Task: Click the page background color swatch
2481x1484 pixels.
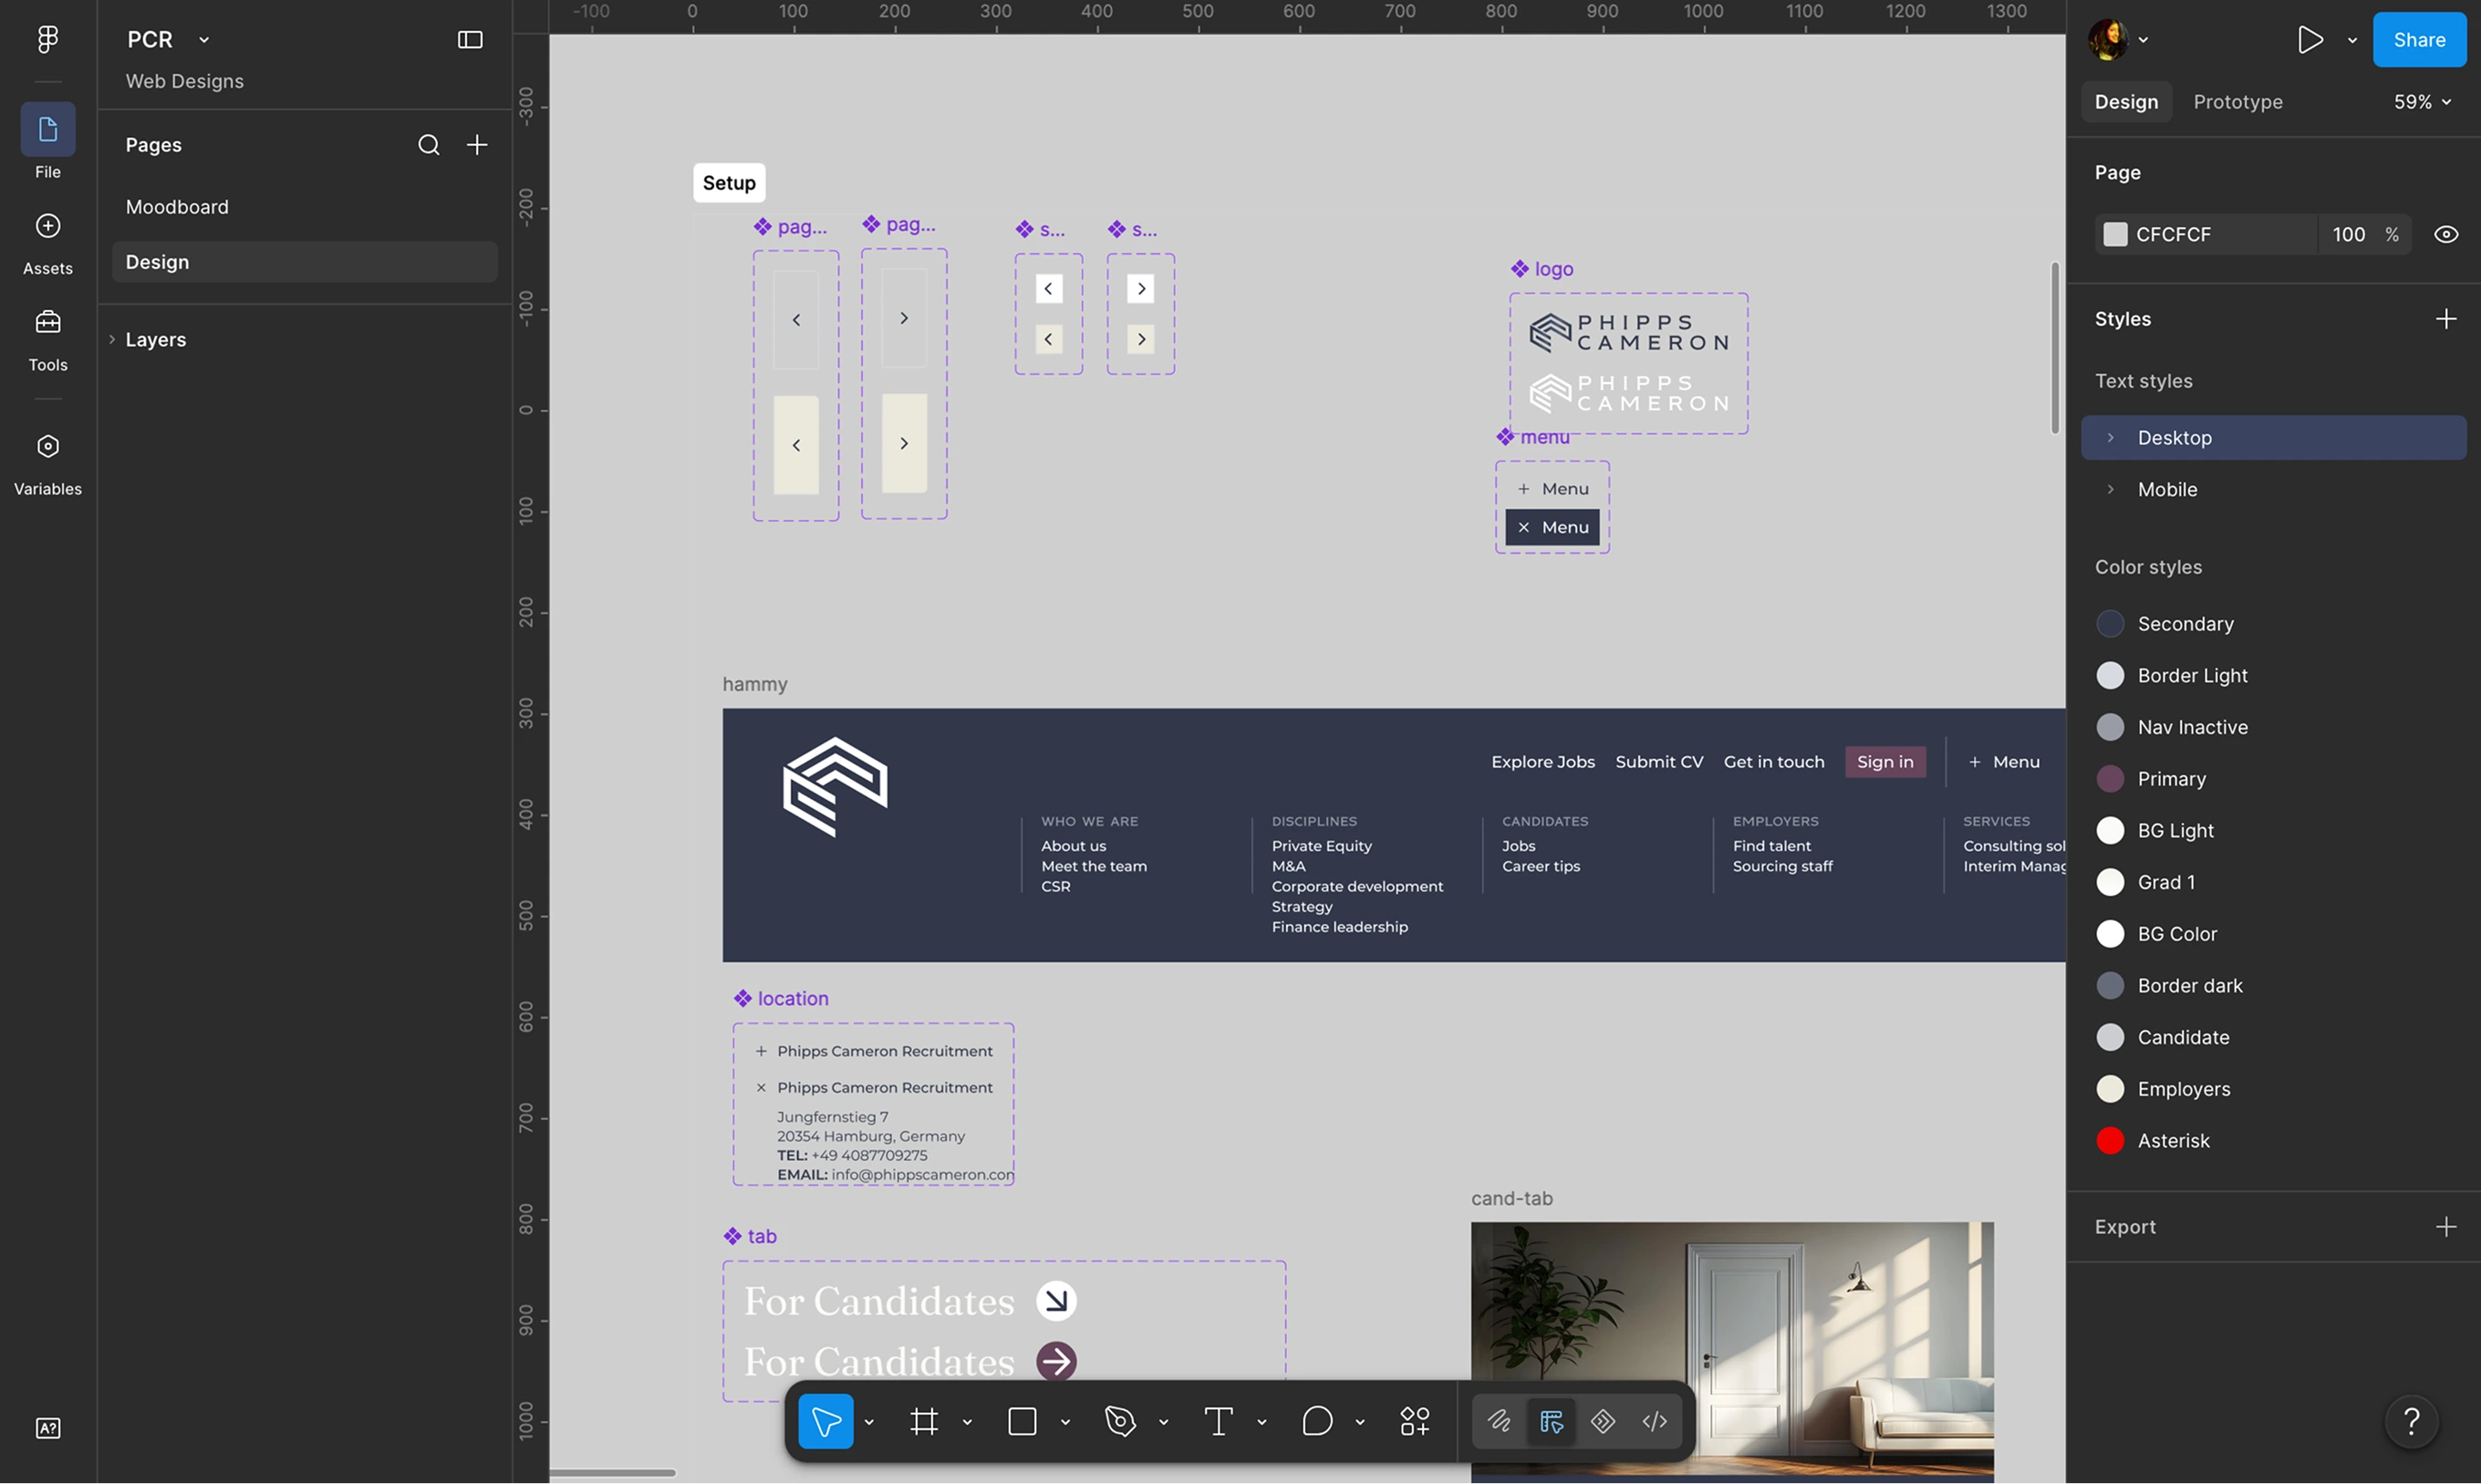Action: coord(2114,234)
